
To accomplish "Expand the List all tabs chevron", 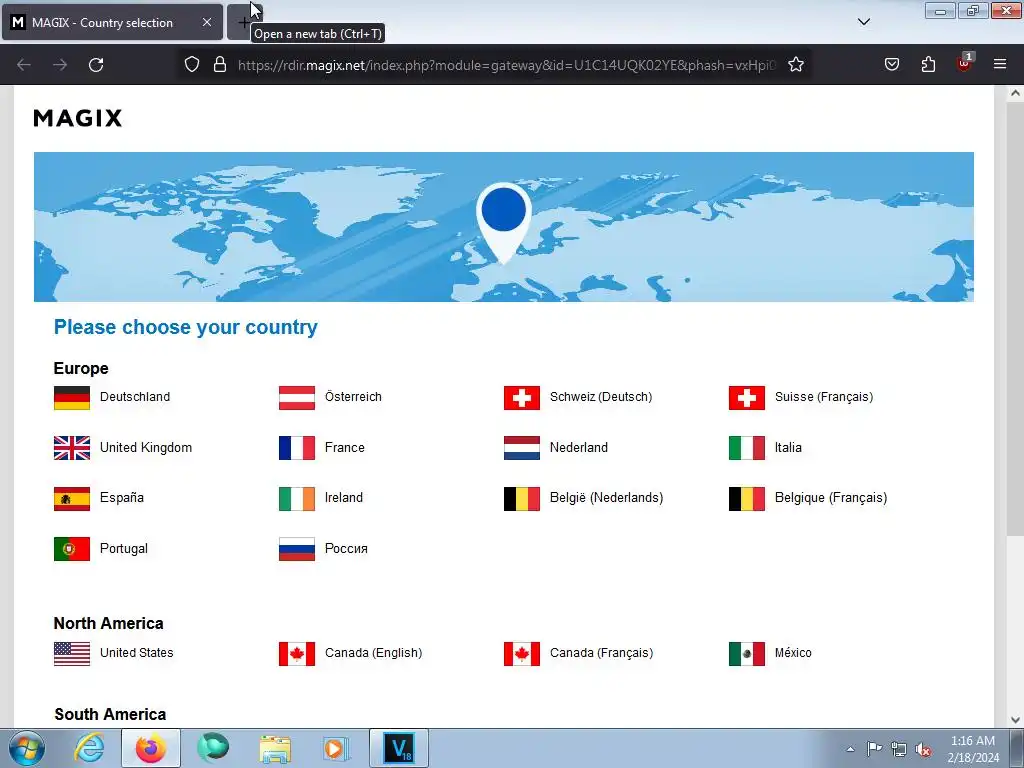I will pyautogui.click(x=863, y=22).
